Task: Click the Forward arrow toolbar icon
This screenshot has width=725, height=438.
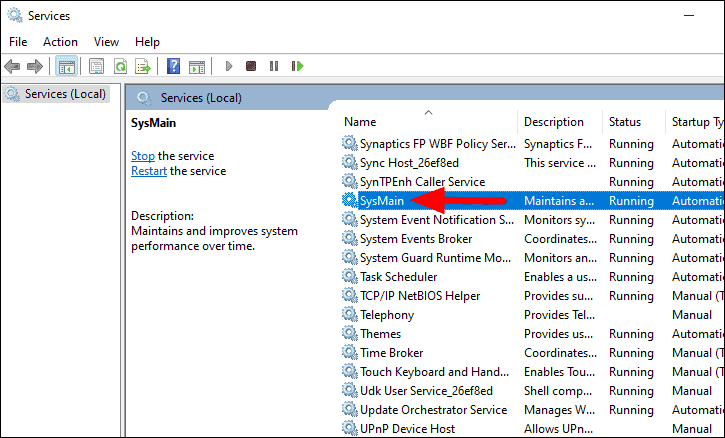Action: [35, 67]
